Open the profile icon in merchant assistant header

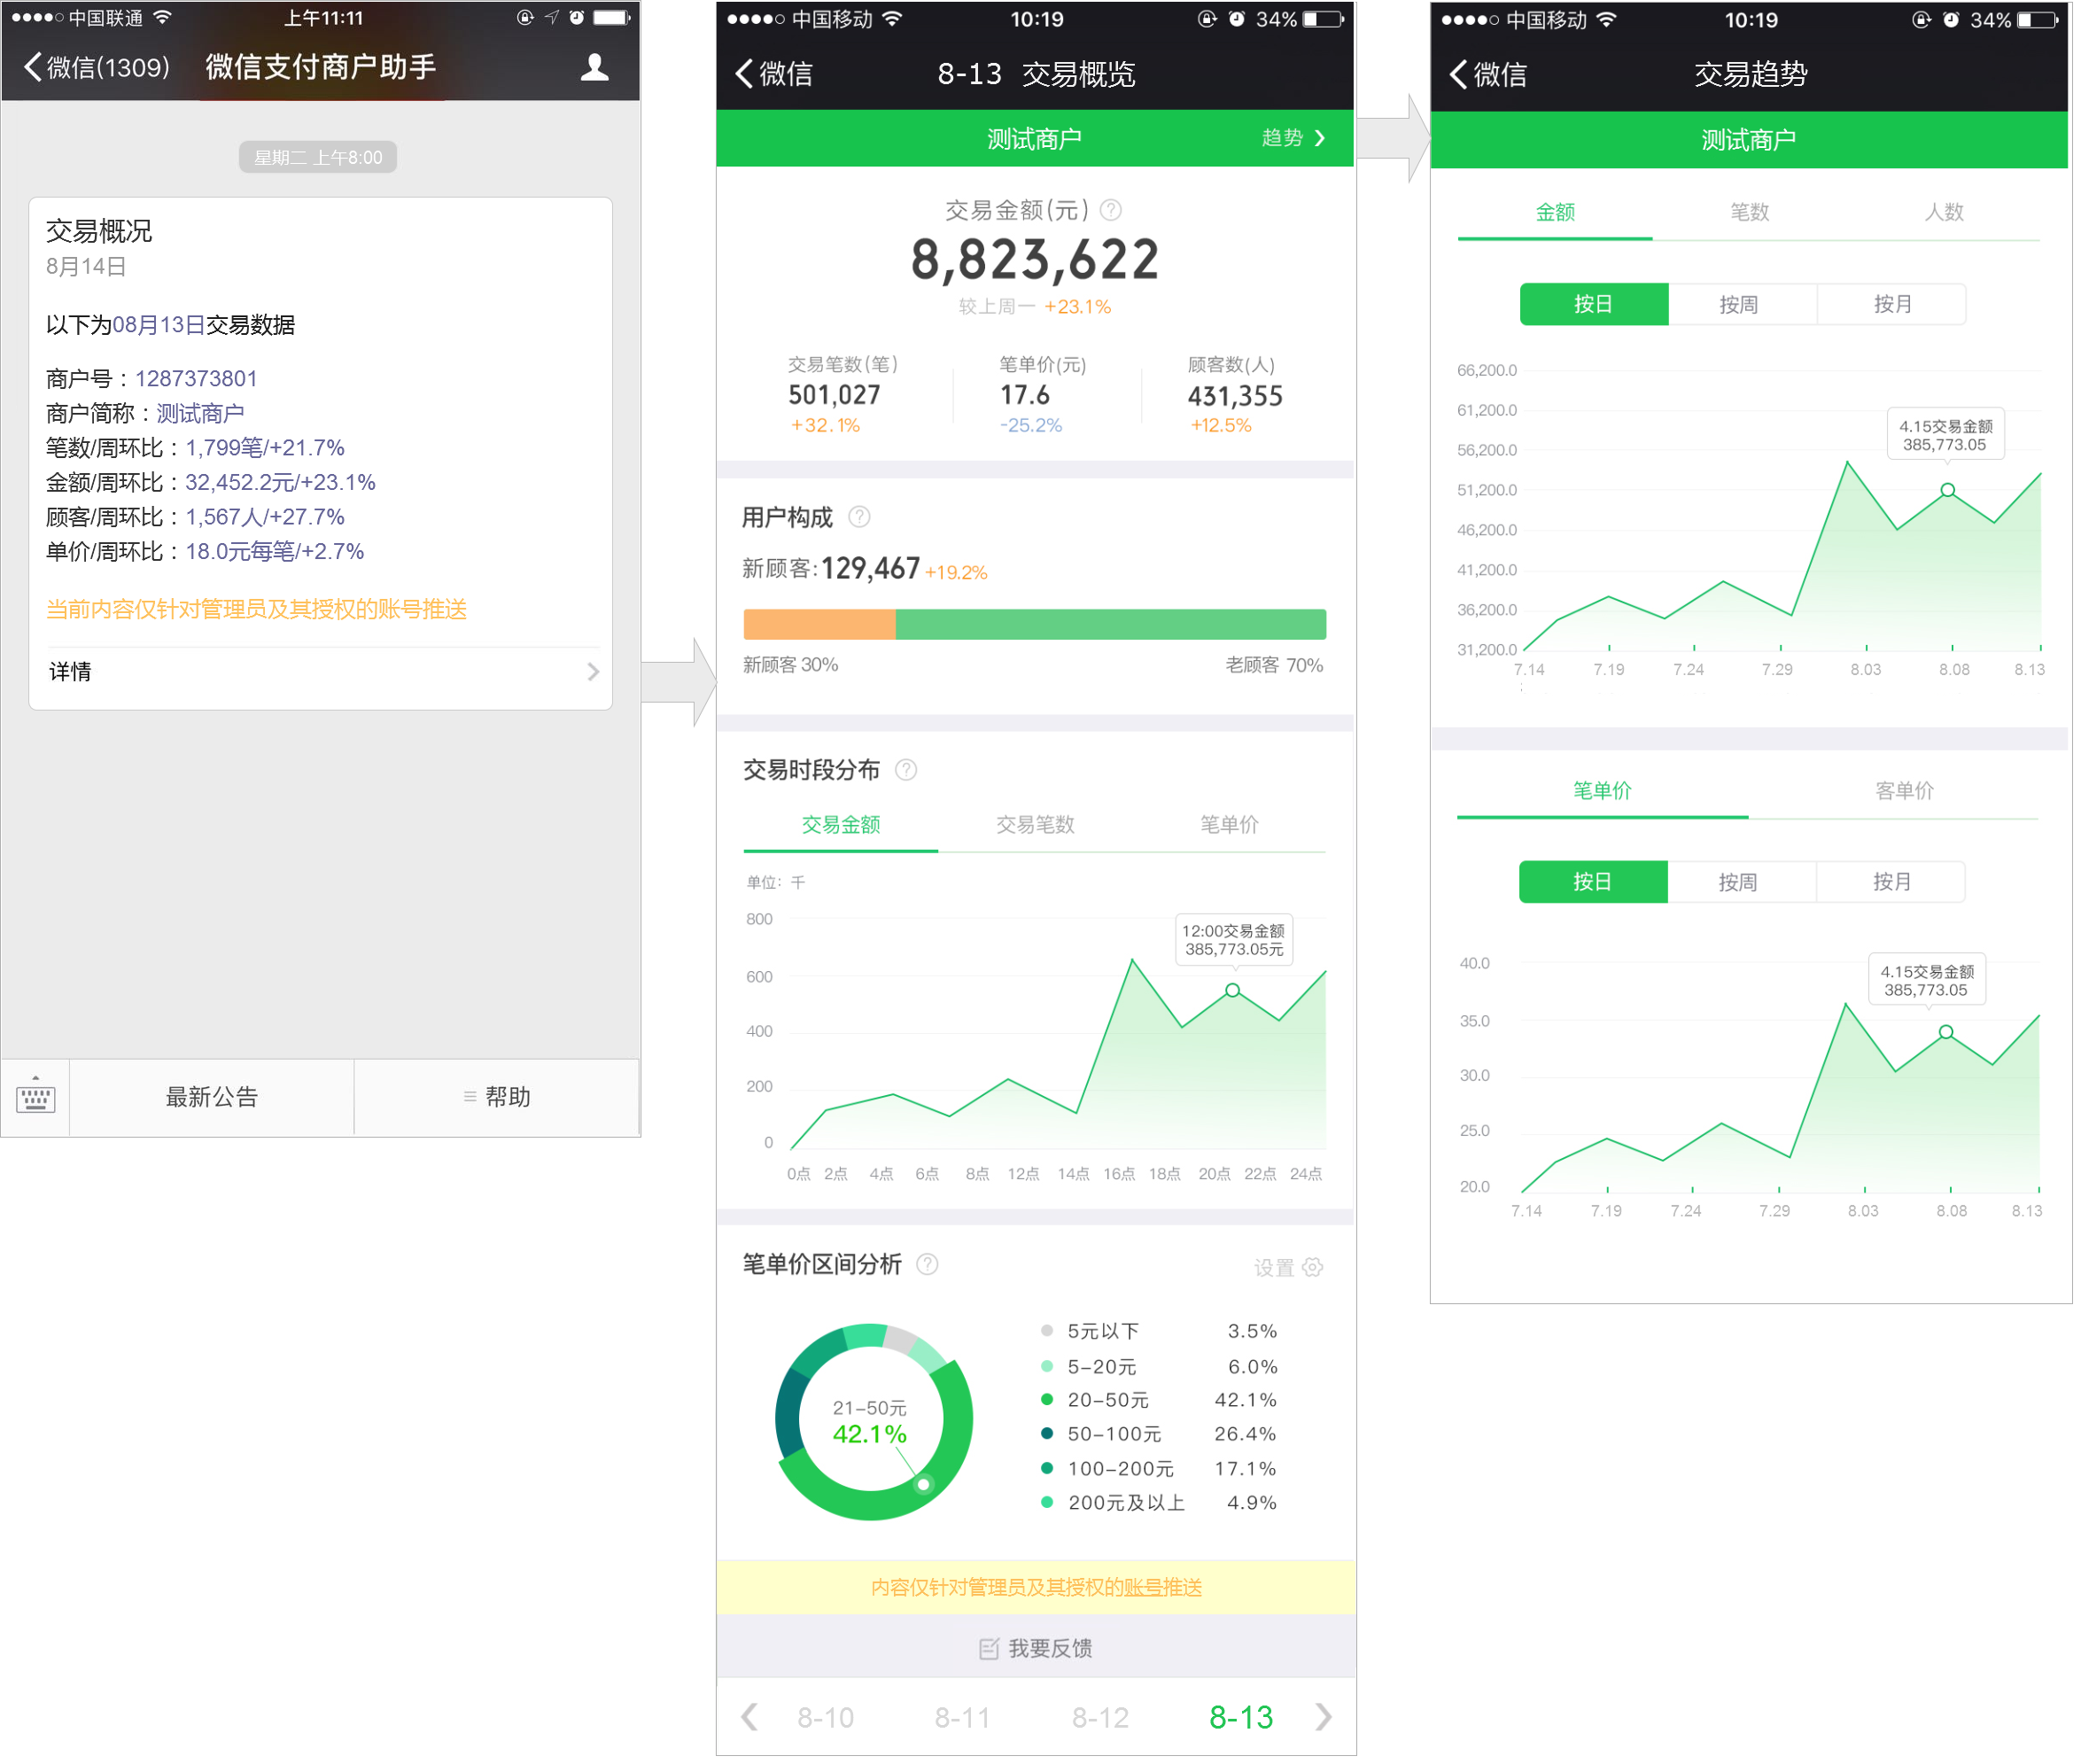click(x=595, y=67)
